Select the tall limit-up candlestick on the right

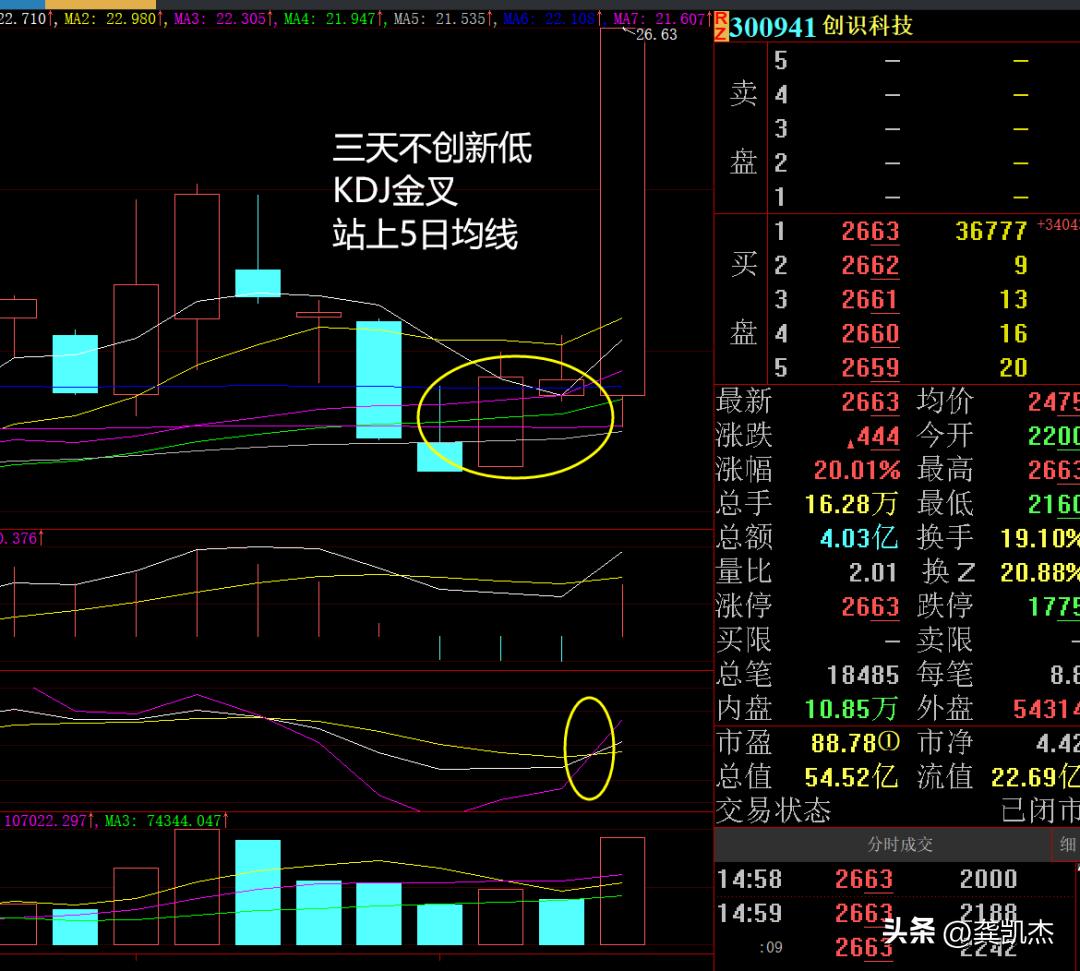[622, 211]
